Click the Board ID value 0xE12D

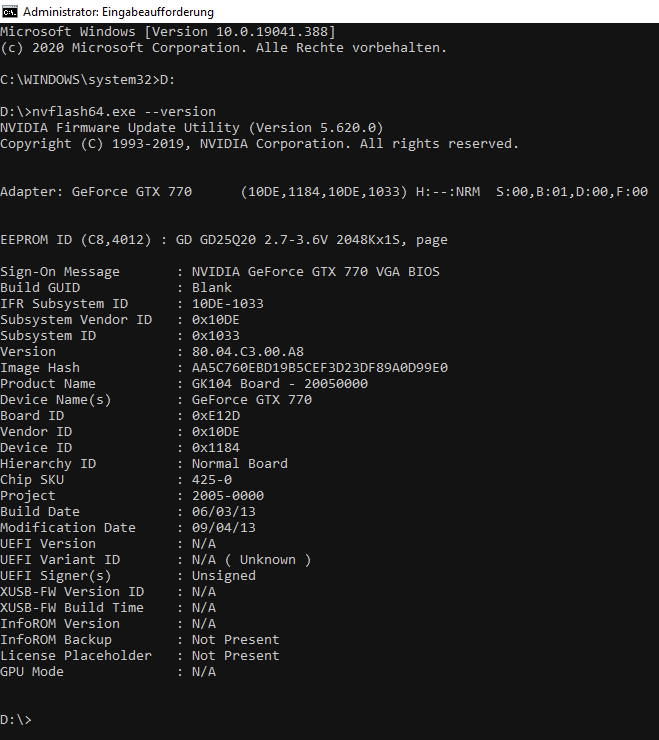[215, 415]
